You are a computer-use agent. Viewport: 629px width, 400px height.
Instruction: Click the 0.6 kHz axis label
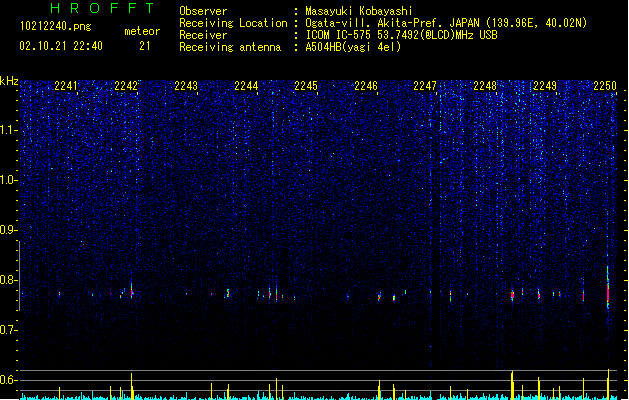[8, 380]
